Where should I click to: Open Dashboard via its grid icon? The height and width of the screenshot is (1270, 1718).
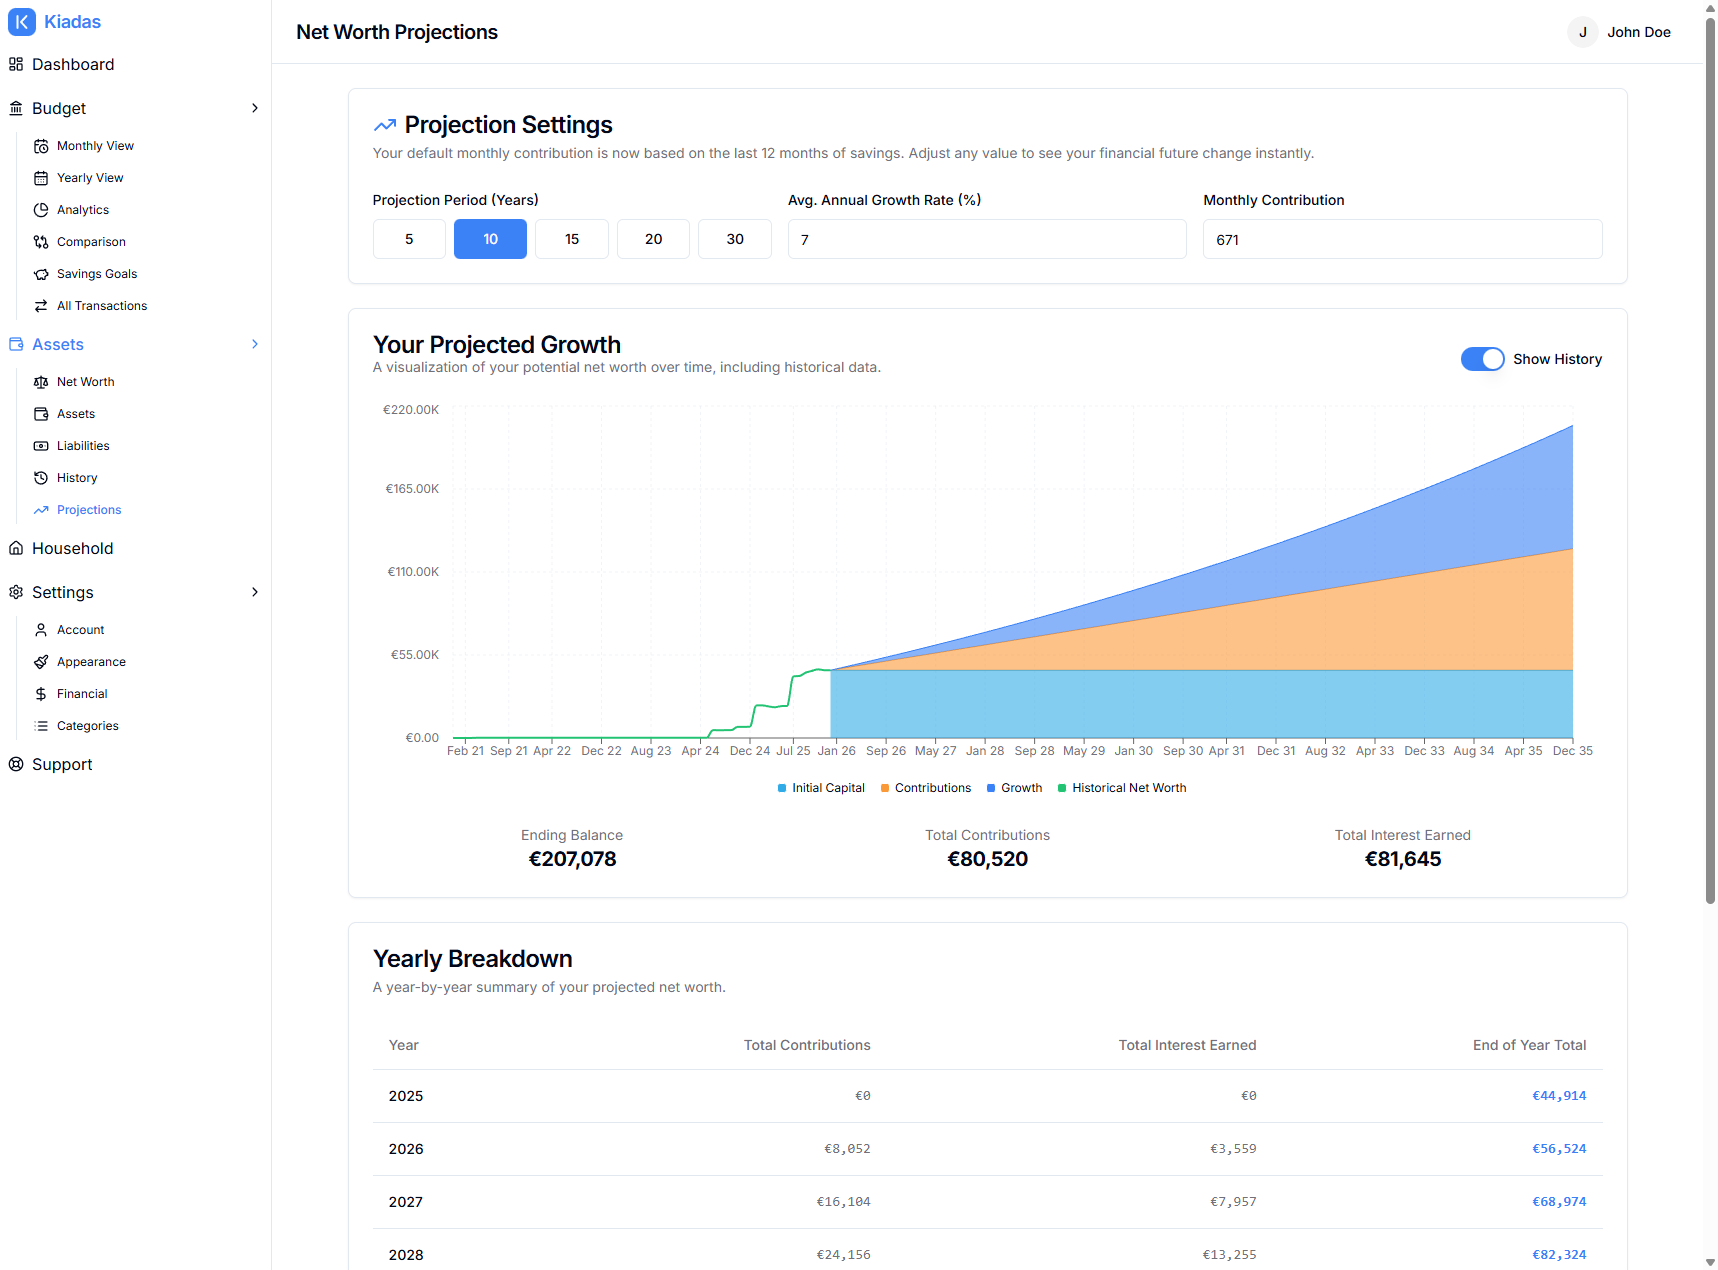tap(16, 64)
